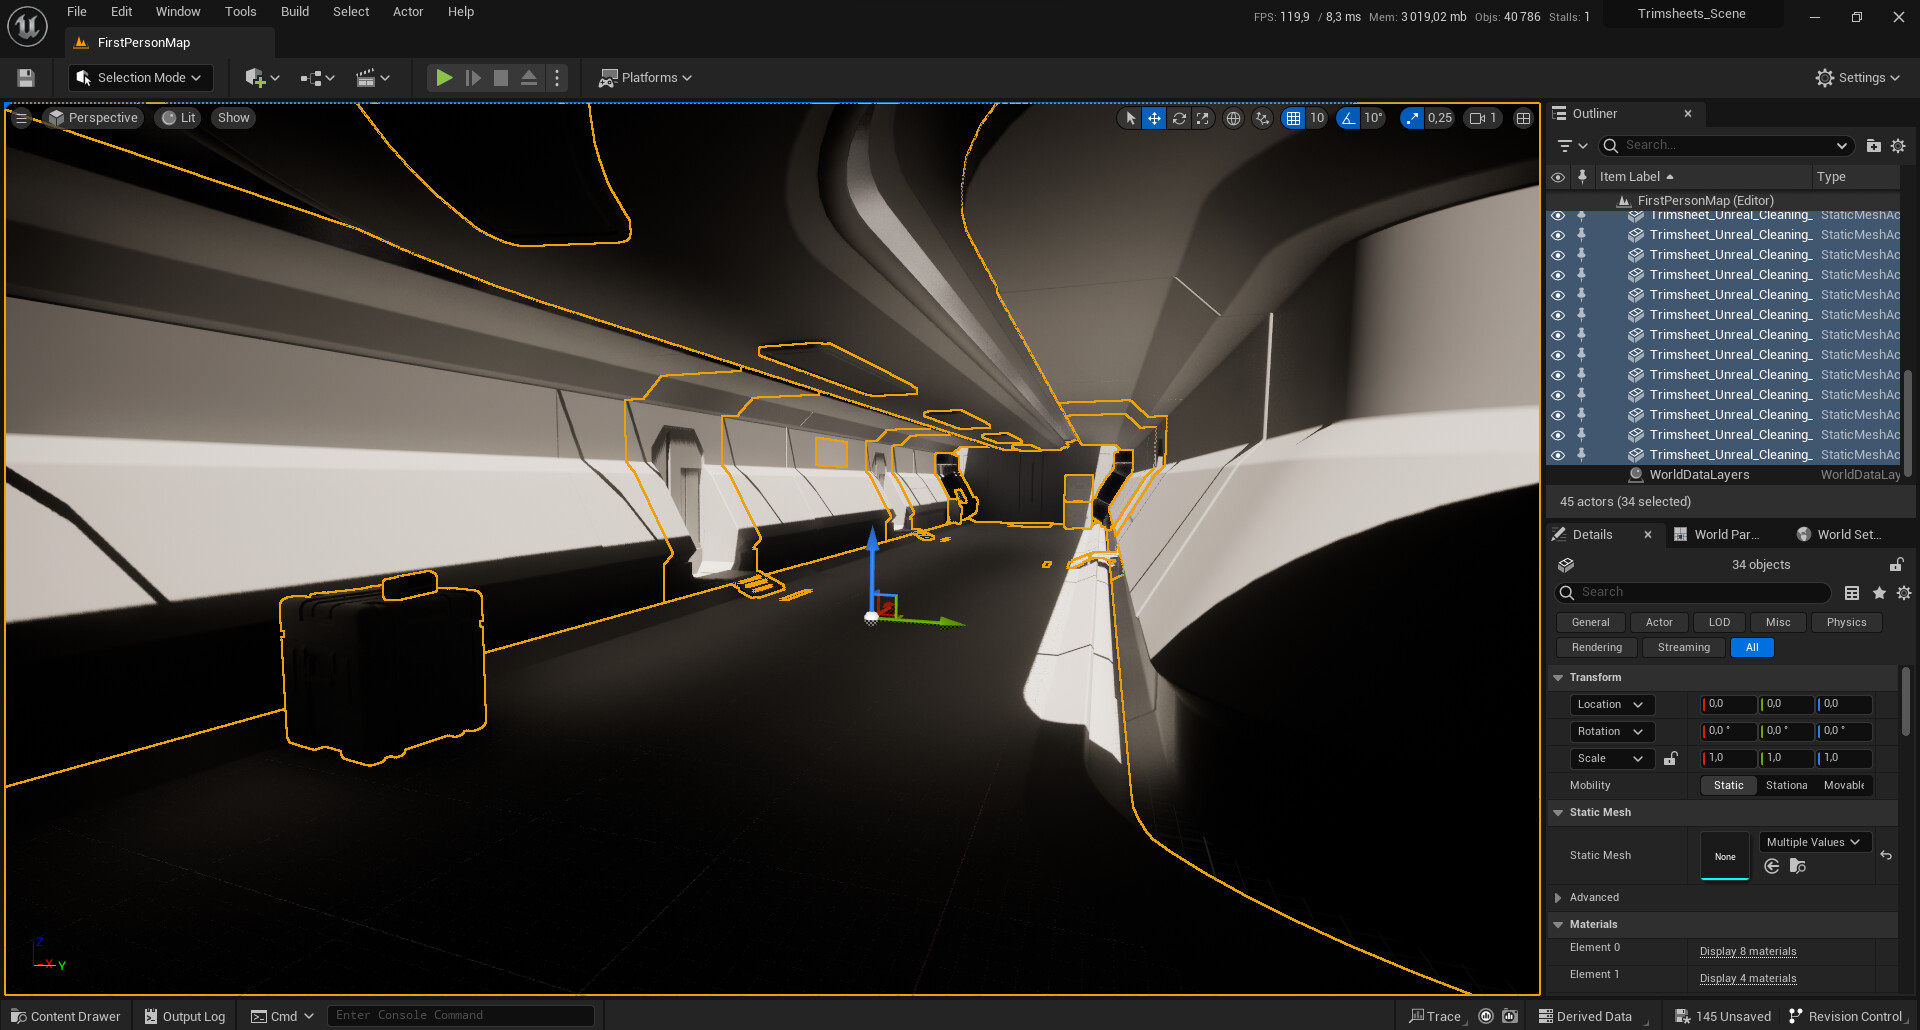Toggle grid snapping in viewport toolbar
This screenshot has width=1920, height=1030.
click(1293, 118)
